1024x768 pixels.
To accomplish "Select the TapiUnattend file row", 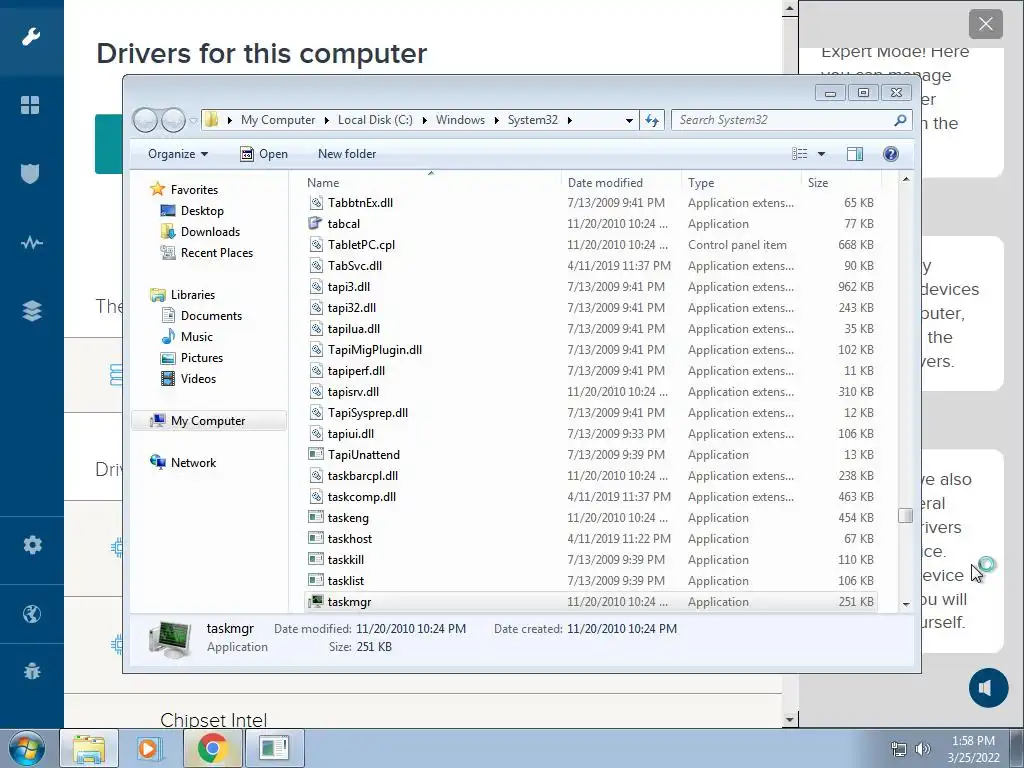I will [x=591, y=455].
